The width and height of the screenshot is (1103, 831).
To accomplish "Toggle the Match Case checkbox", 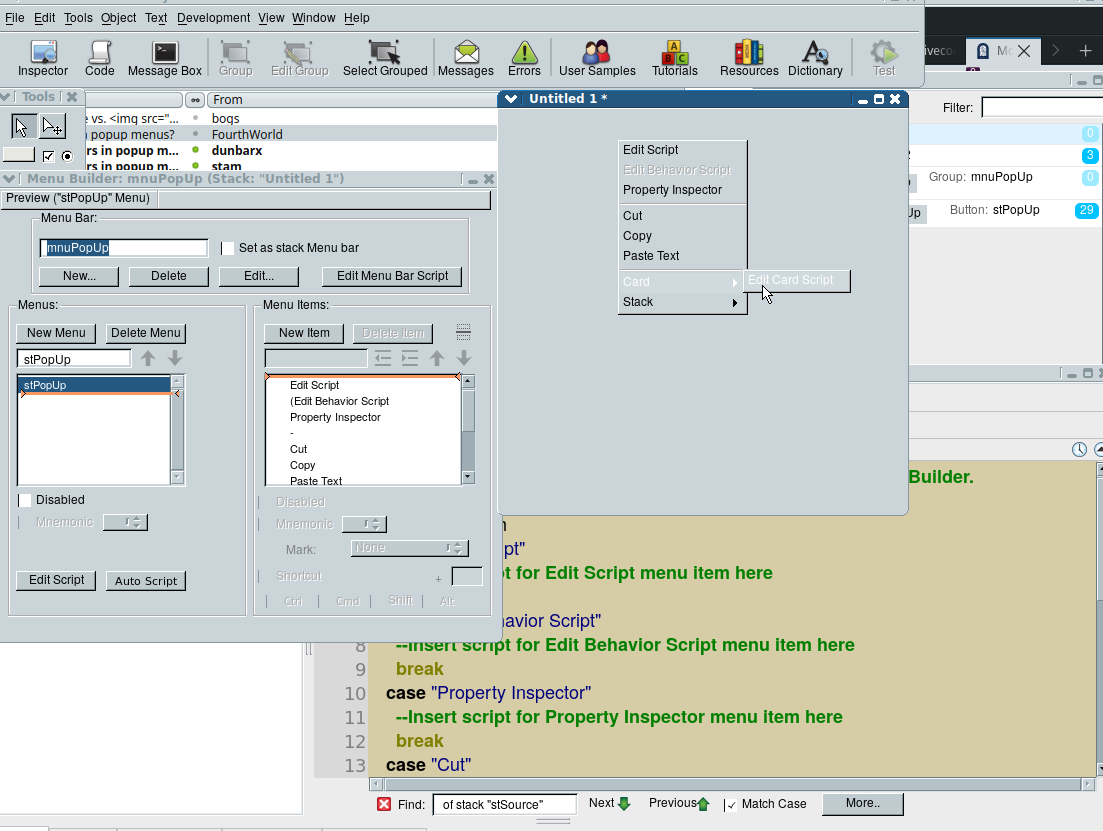I will pos(731,805).
